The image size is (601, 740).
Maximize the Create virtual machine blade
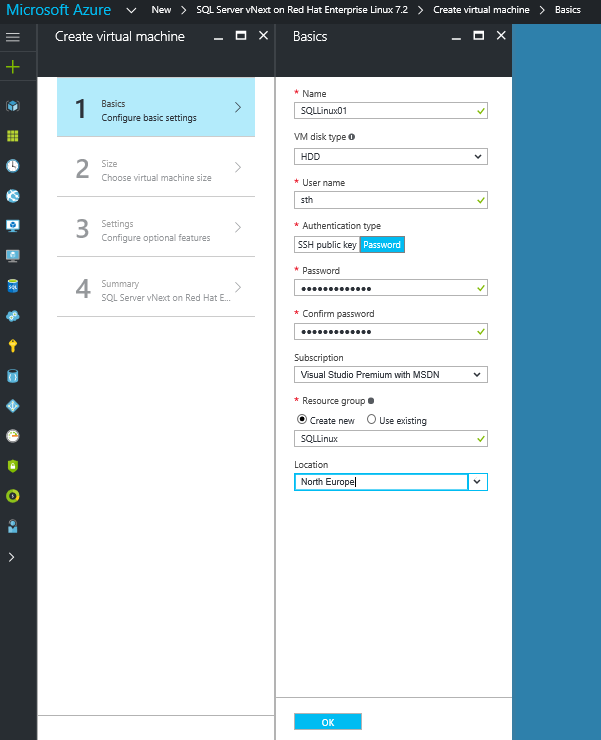point(241,35)
